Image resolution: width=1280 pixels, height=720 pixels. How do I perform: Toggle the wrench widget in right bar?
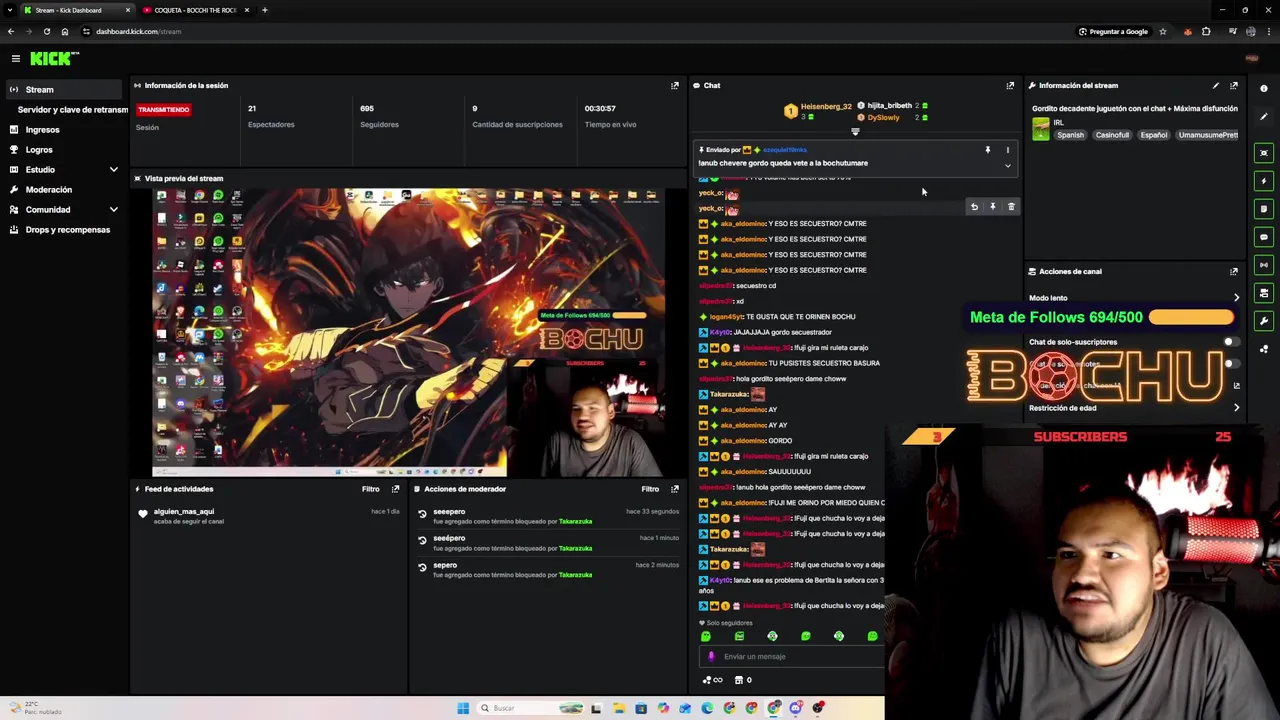(1264, 321)
